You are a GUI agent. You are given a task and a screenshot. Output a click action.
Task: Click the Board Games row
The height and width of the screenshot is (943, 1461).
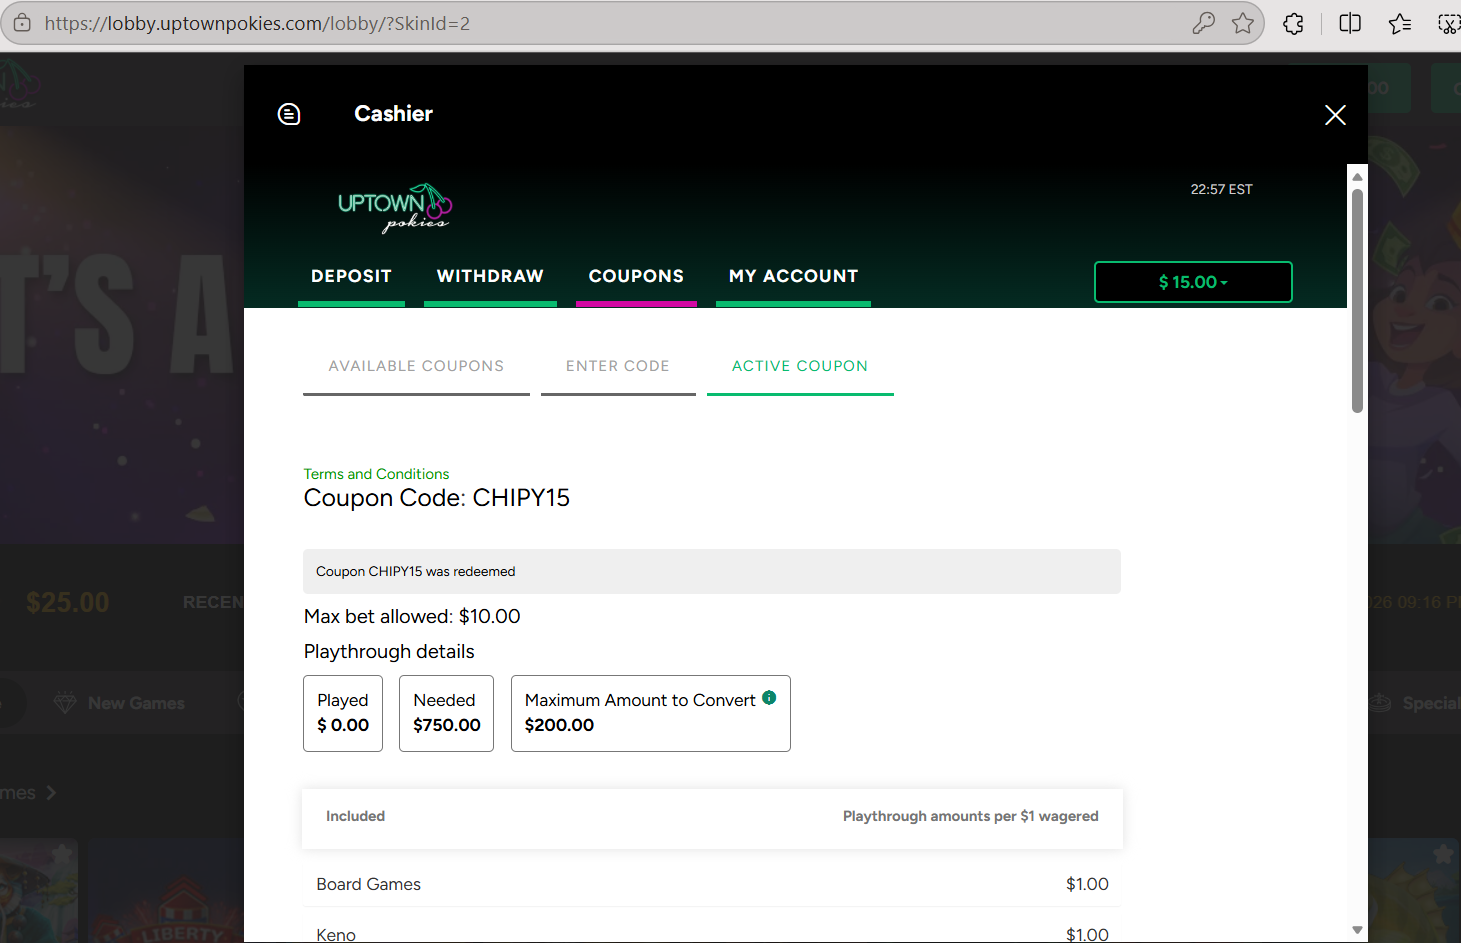click(x=712, y=884)
